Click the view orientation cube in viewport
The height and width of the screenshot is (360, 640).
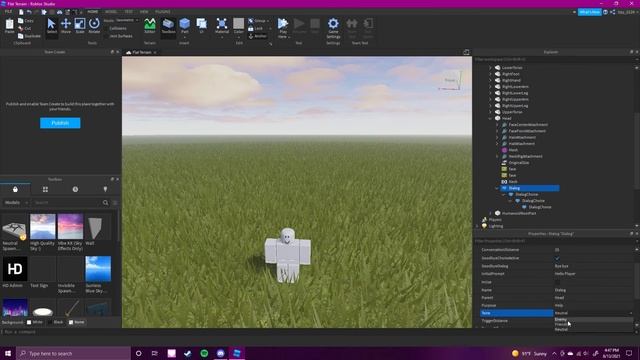pos(451,80)
